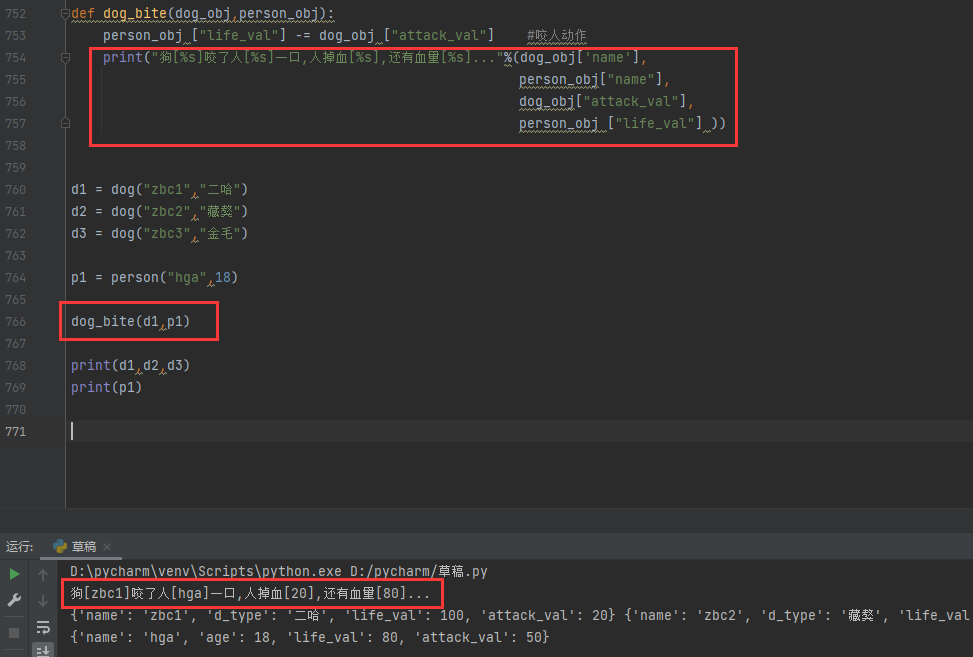The height and width of the screenshot is (657, 973).
Task: Click the 运行 panel label
Action: pos(20,547)
